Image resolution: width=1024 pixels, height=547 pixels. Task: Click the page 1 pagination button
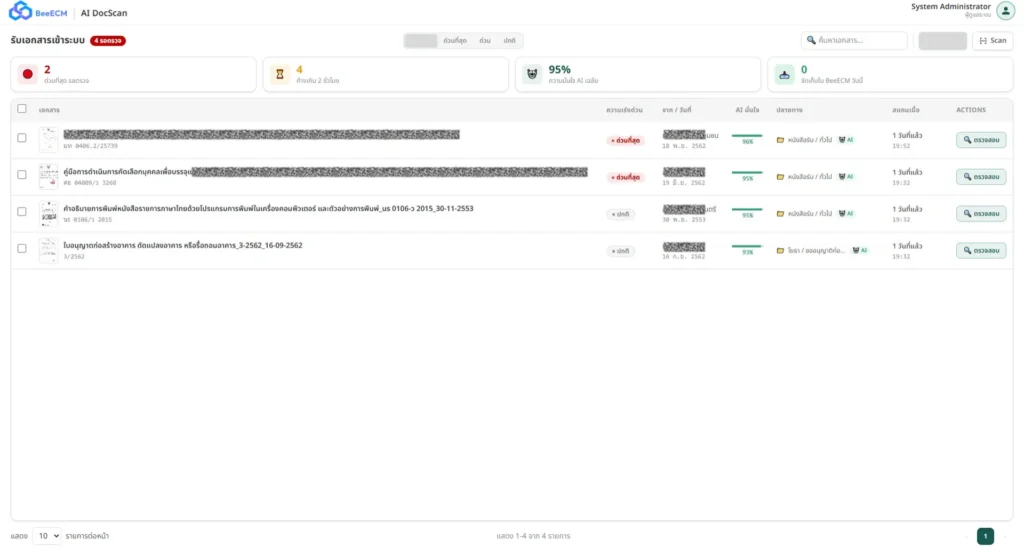[985, 536]
